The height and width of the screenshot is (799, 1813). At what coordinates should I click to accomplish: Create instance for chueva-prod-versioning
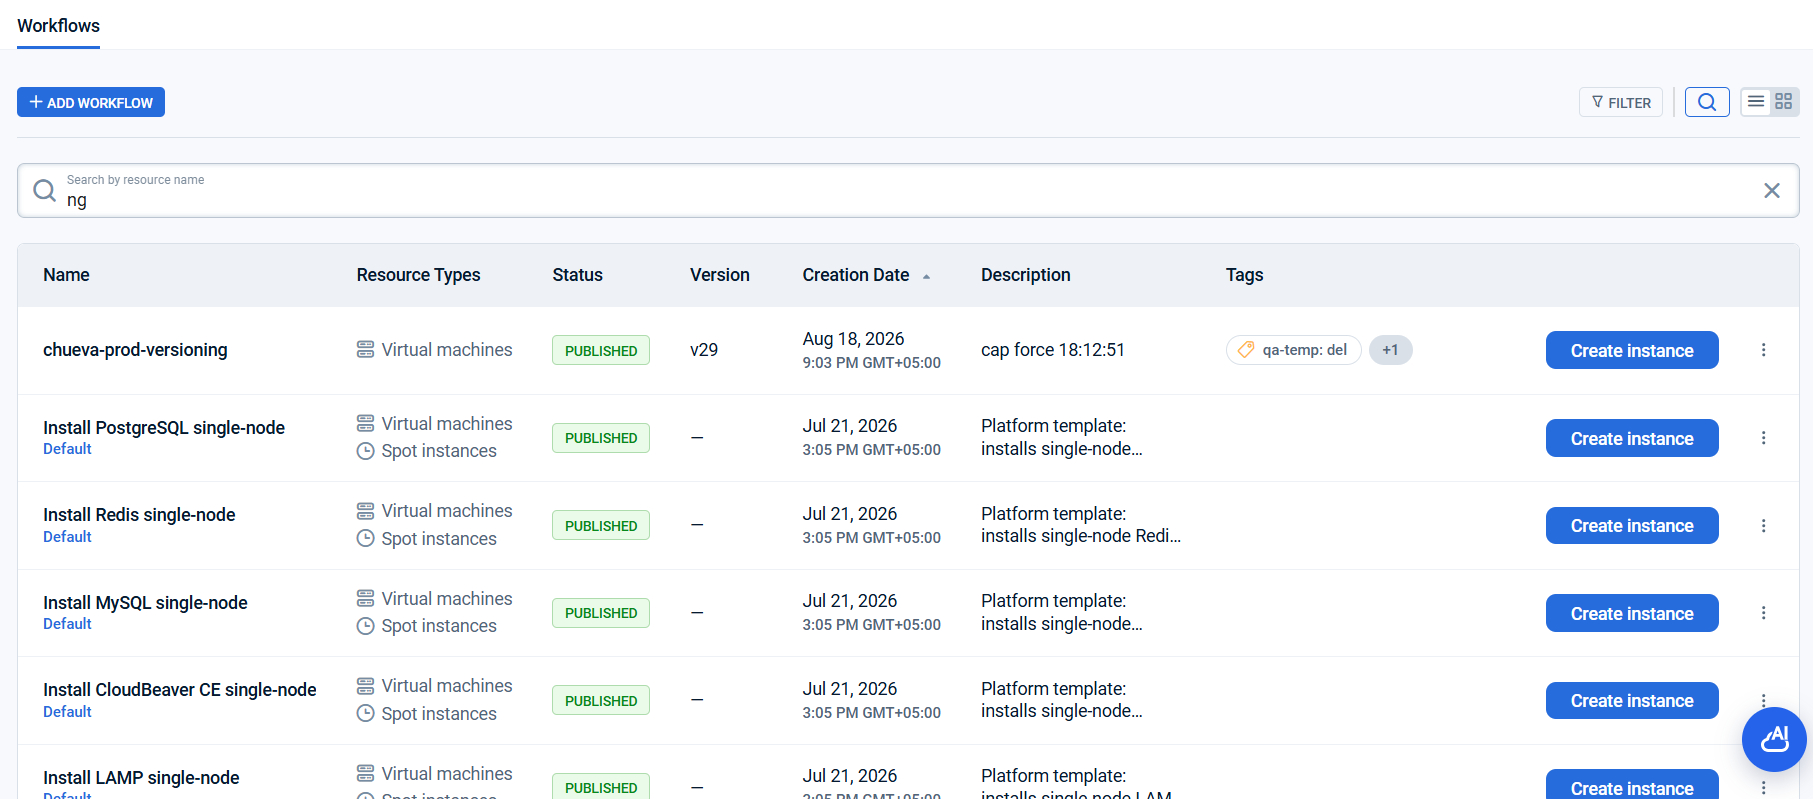tap(1632, 350)
